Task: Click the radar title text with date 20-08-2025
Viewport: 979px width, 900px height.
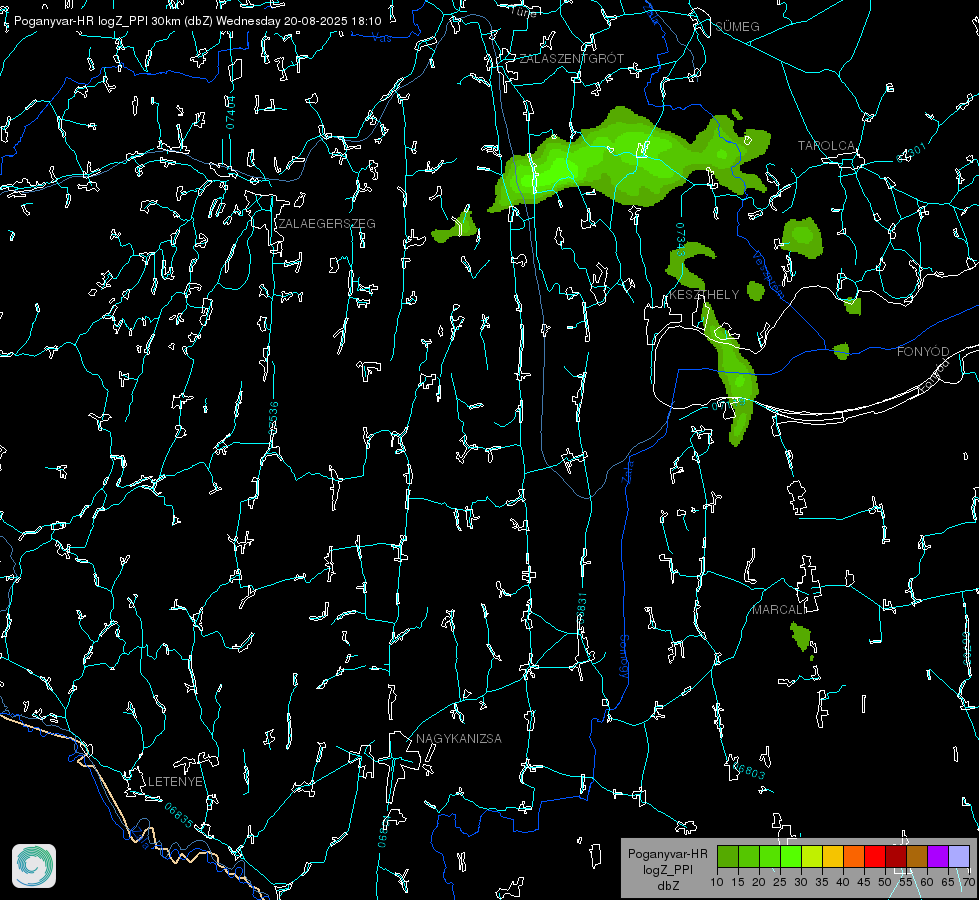Action: click(x=197, y=21)
